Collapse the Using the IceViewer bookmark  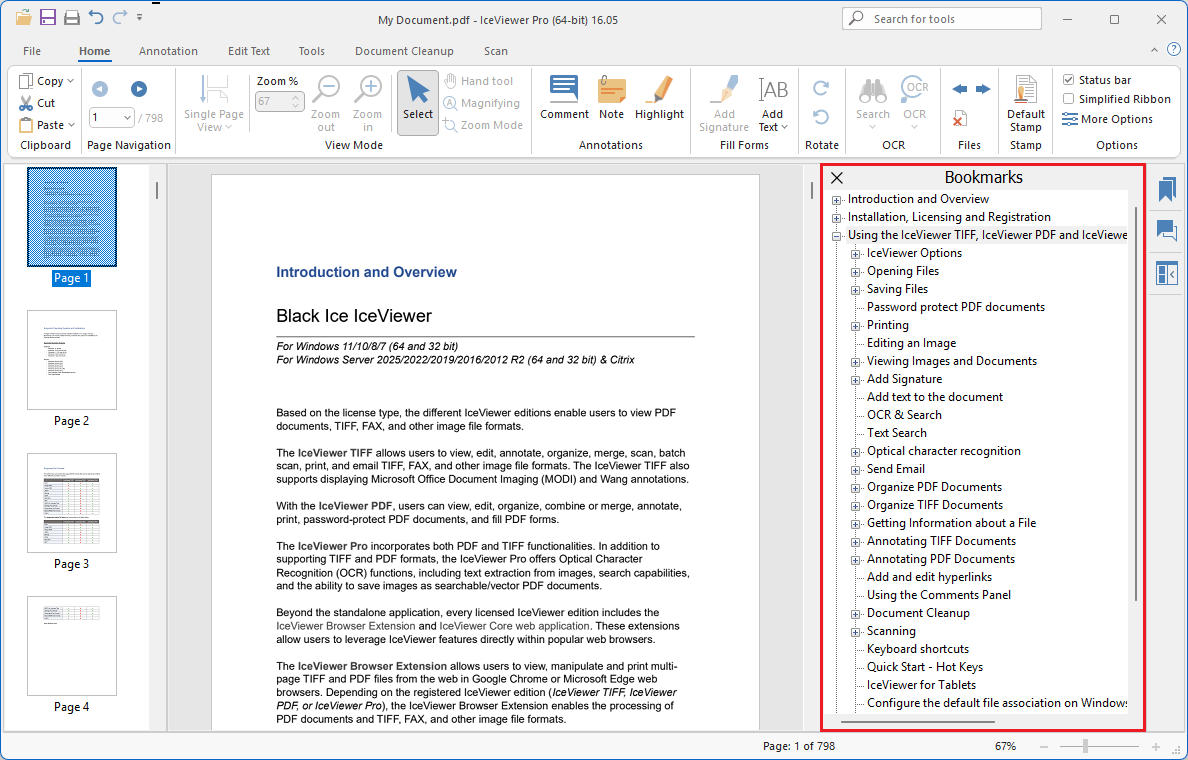(836, 236)
